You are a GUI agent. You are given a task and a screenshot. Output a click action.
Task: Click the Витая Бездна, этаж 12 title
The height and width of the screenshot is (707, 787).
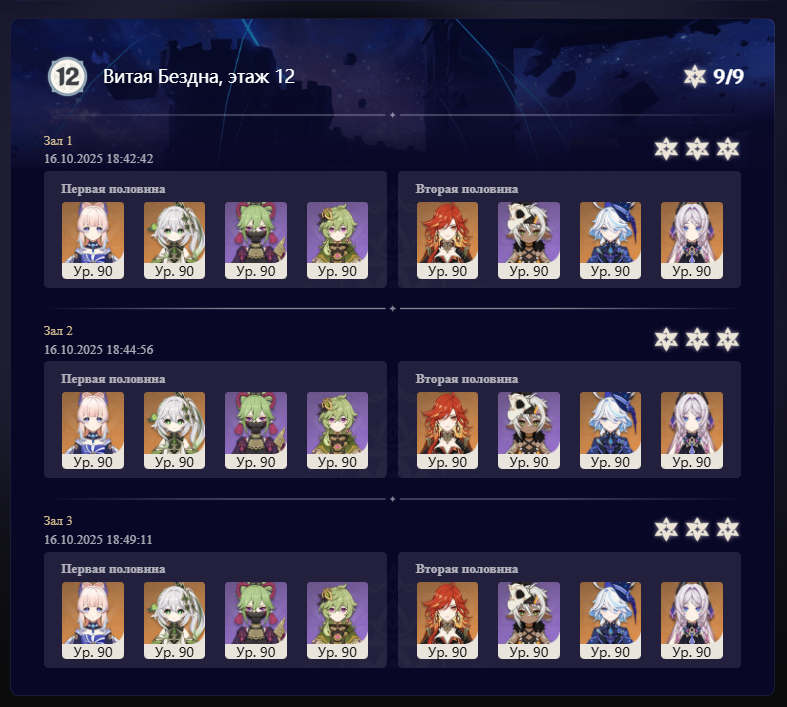(199, 77)
